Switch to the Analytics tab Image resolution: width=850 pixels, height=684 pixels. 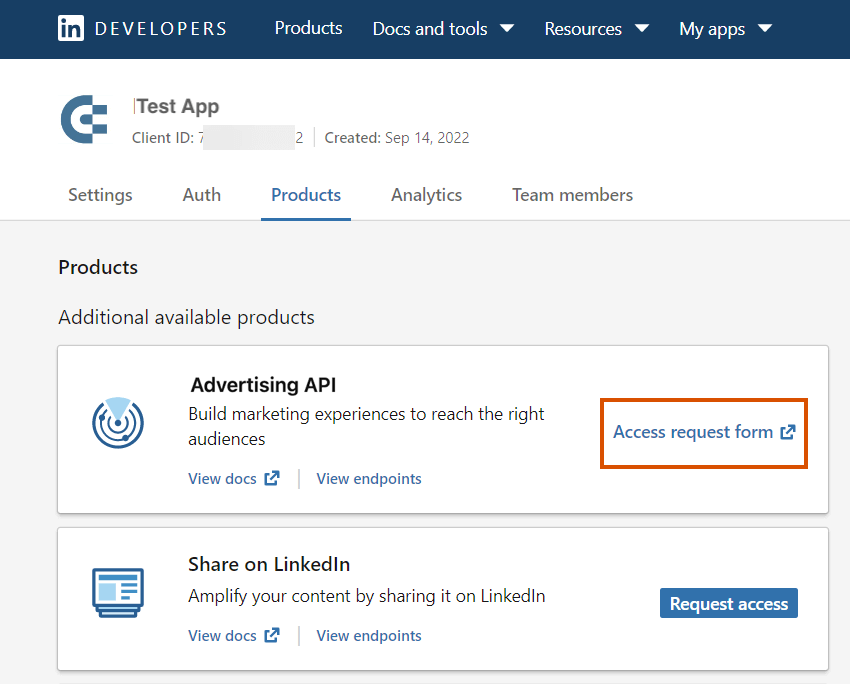[427, 195]
